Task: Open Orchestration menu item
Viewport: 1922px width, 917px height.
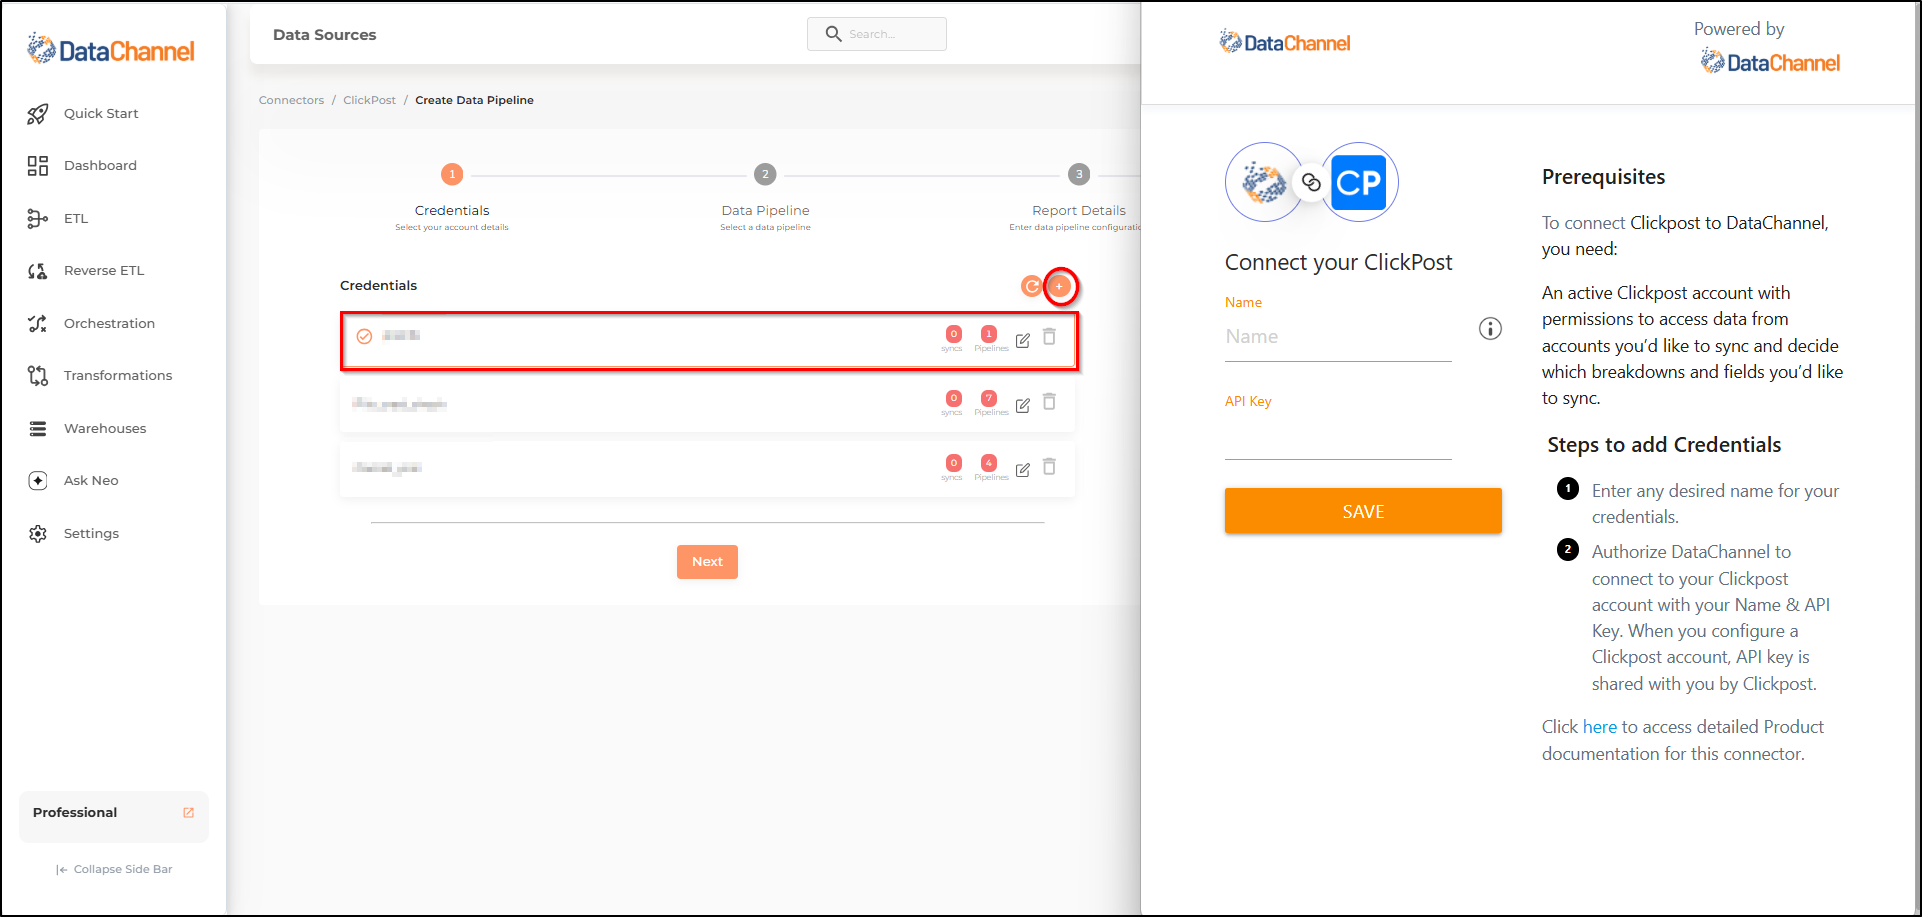Action: 109,324
